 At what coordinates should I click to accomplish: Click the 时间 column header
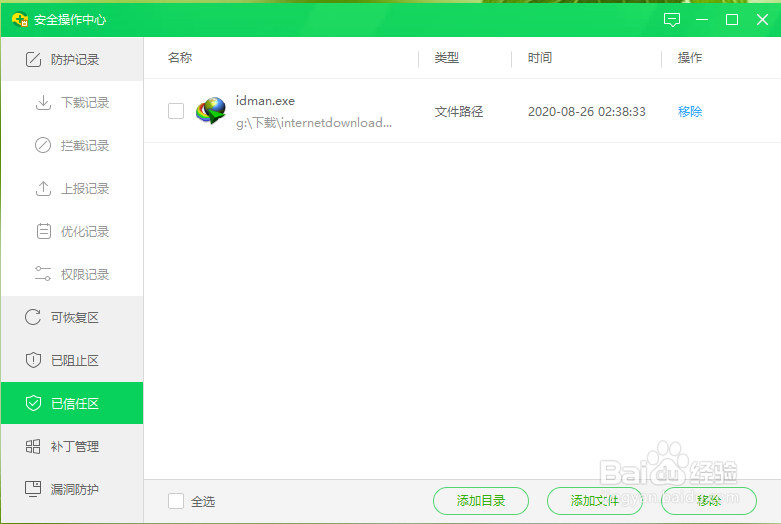(x=540, y=58)
